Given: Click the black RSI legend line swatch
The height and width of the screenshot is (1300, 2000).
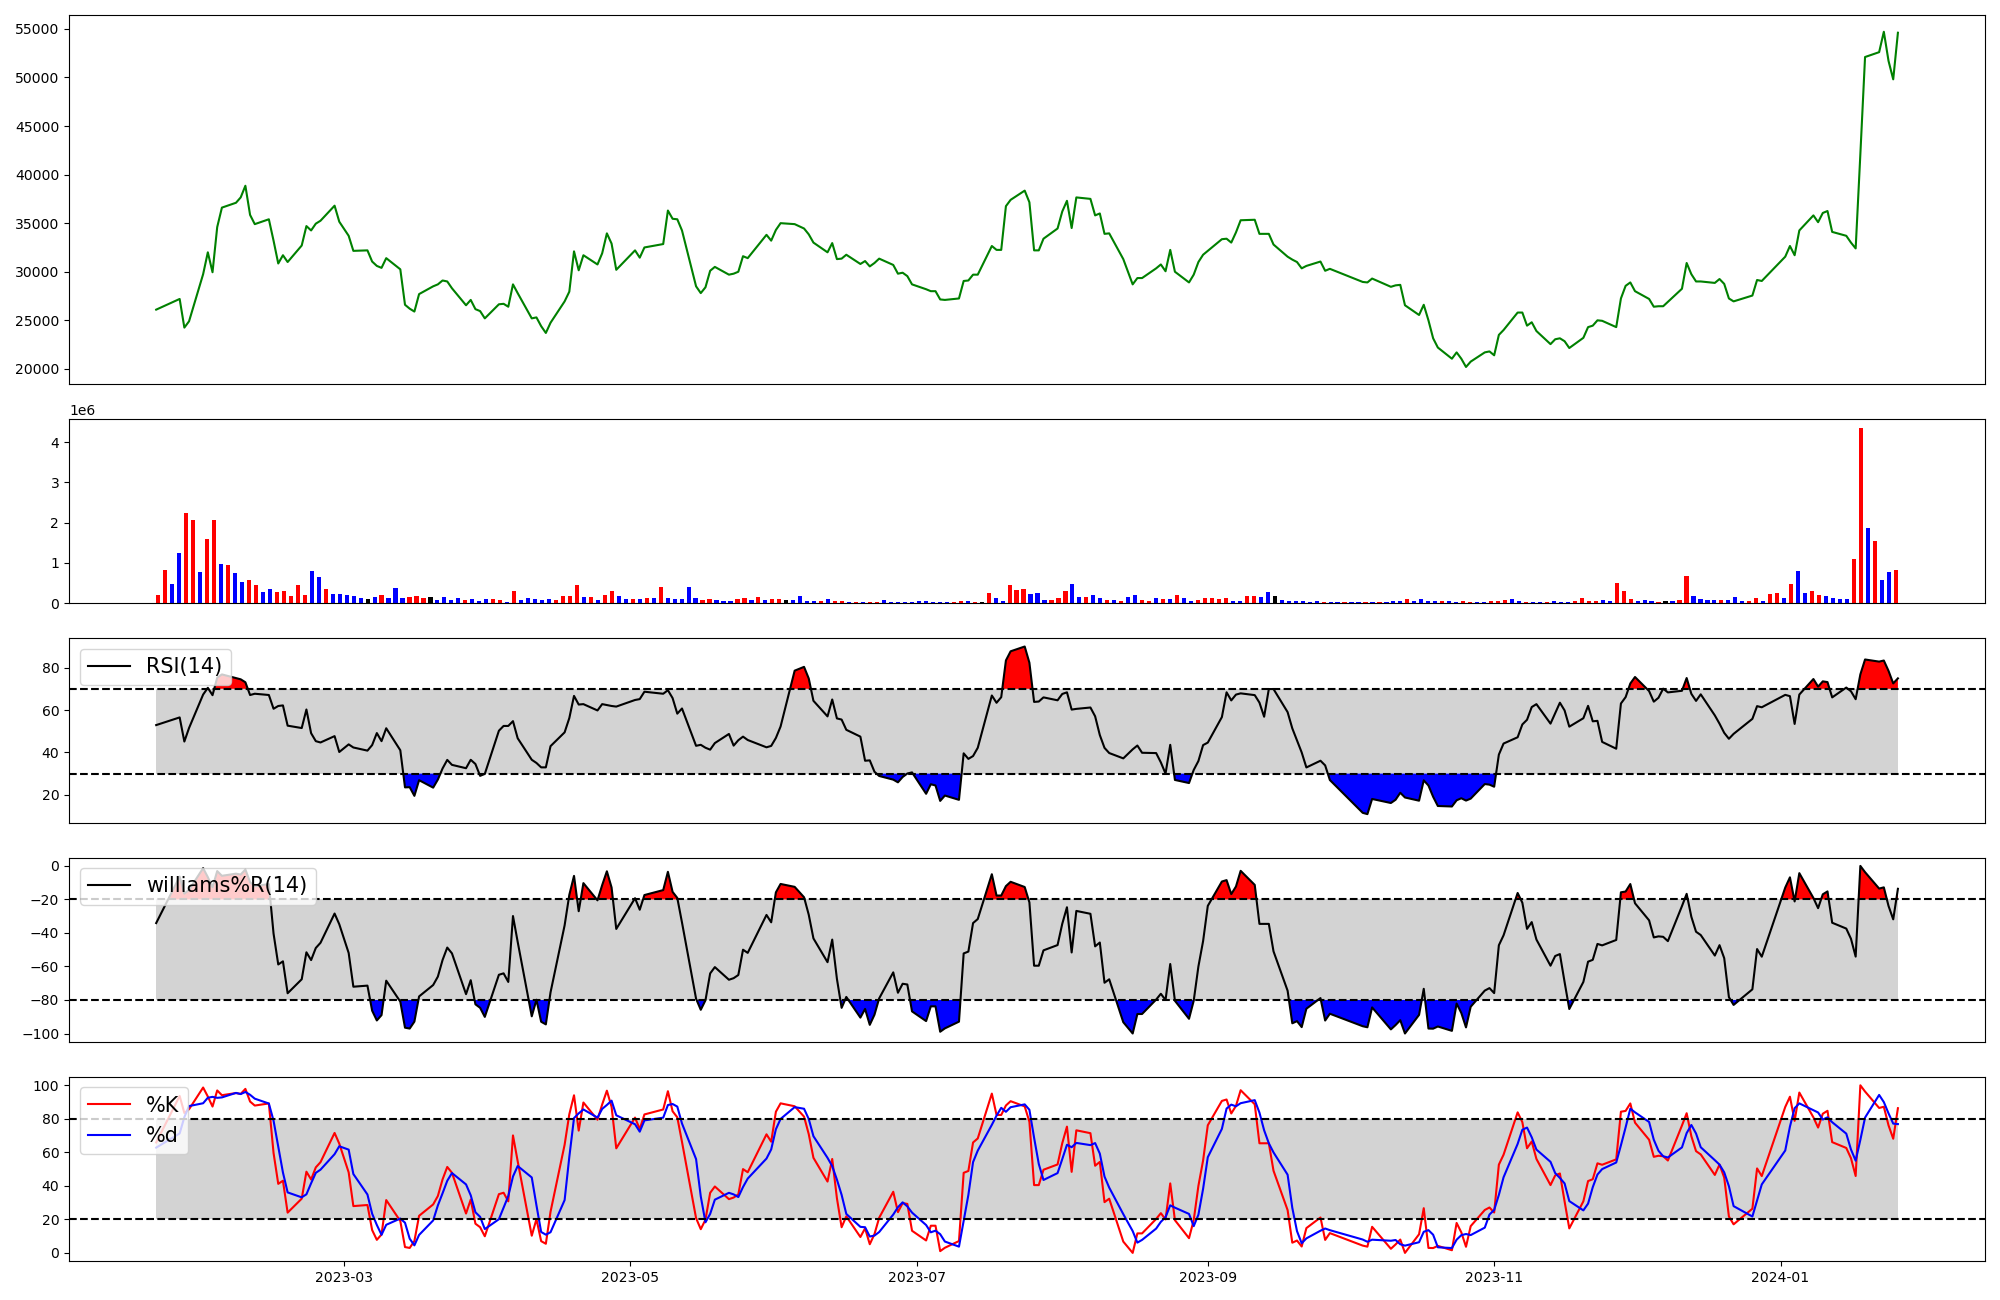Looking at the screenshot, I should (x=110, y=666).
